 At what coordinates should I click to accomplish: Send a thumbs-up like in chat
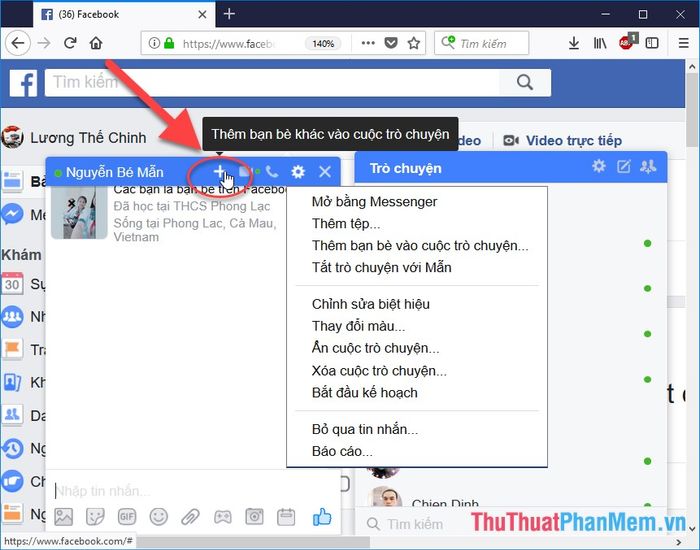(x=322, y=517)
